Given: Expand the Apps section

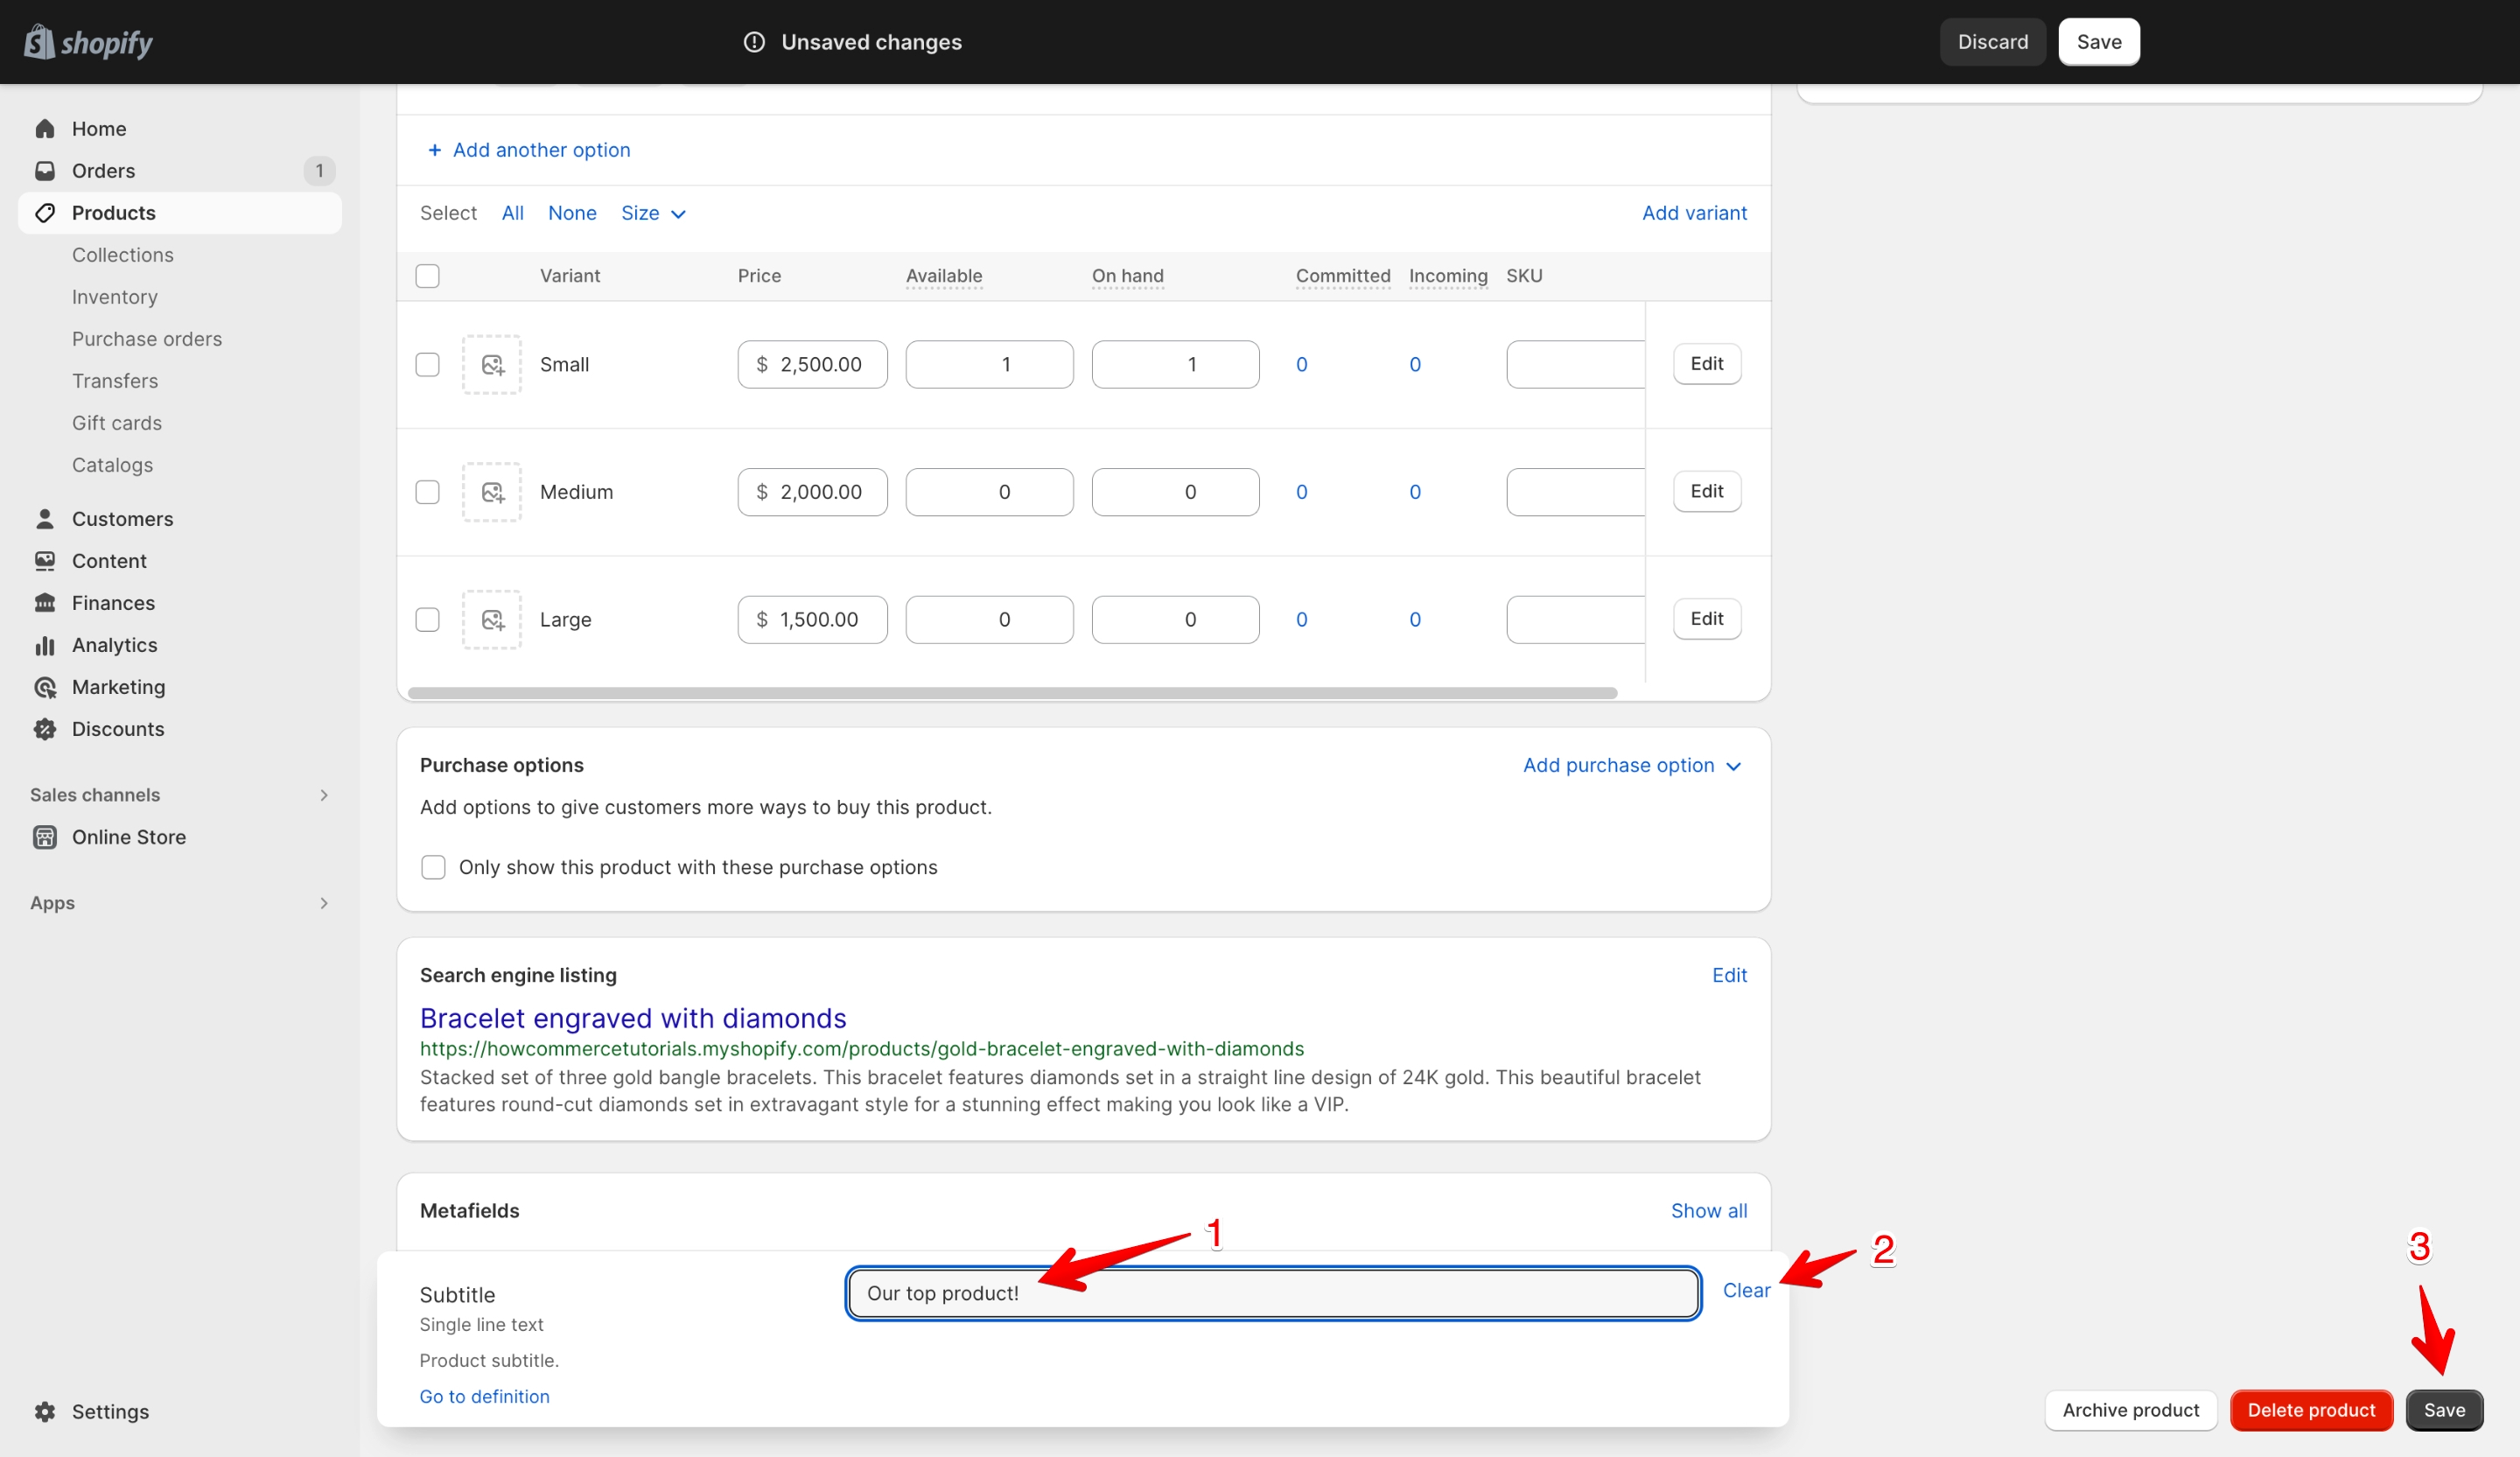Looking at the screenshot, I should point(323,903).
